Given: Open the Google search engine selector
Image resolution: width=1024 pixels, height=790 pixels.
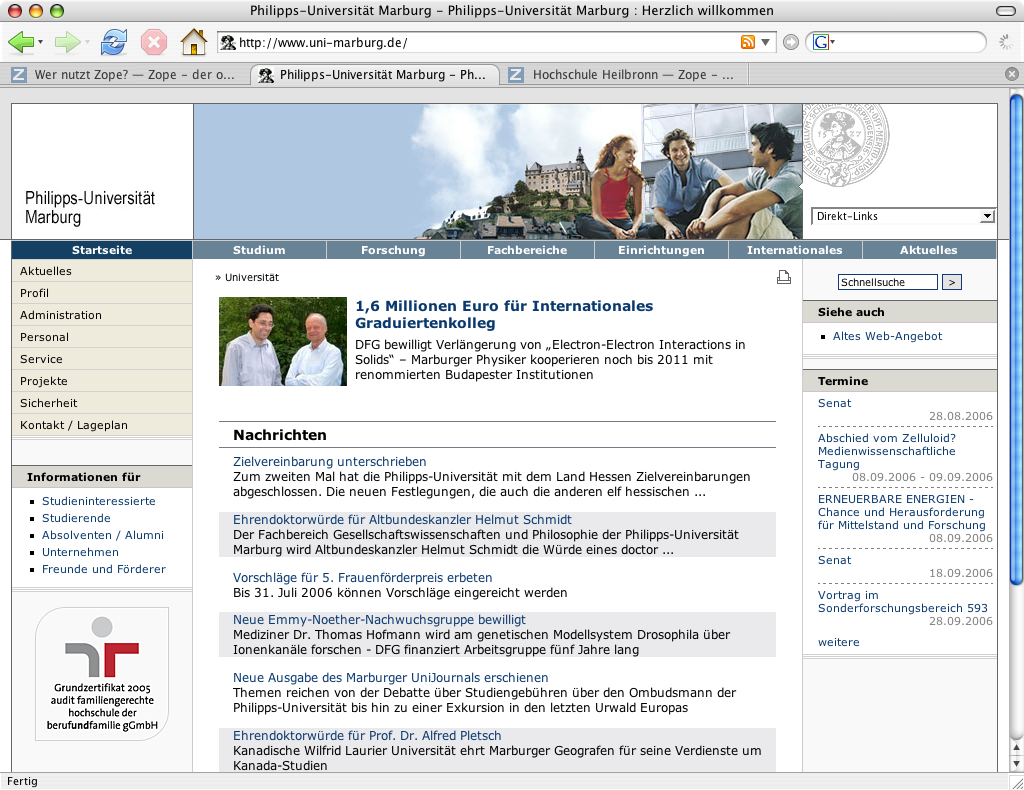Looking at the screenshot, I should point(824,42).
